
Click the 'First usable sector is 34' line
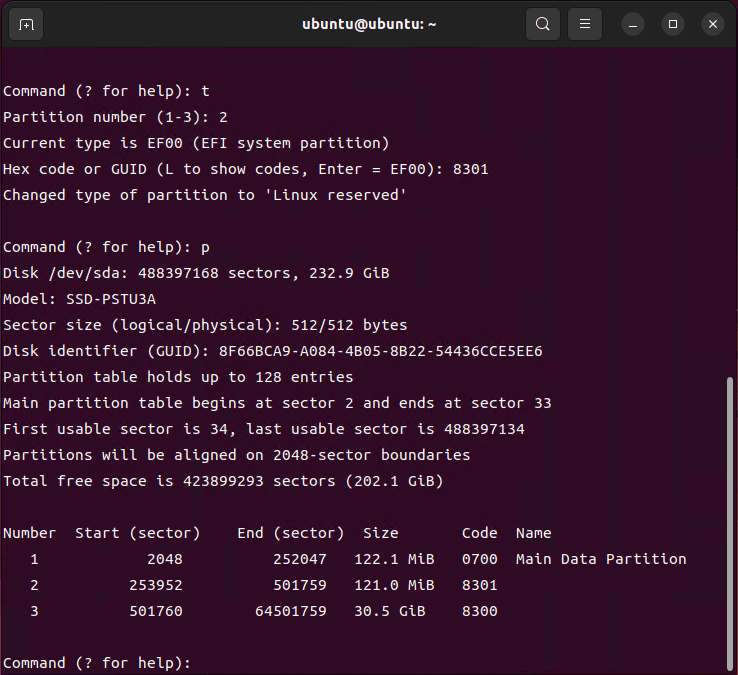click(264, 429)
